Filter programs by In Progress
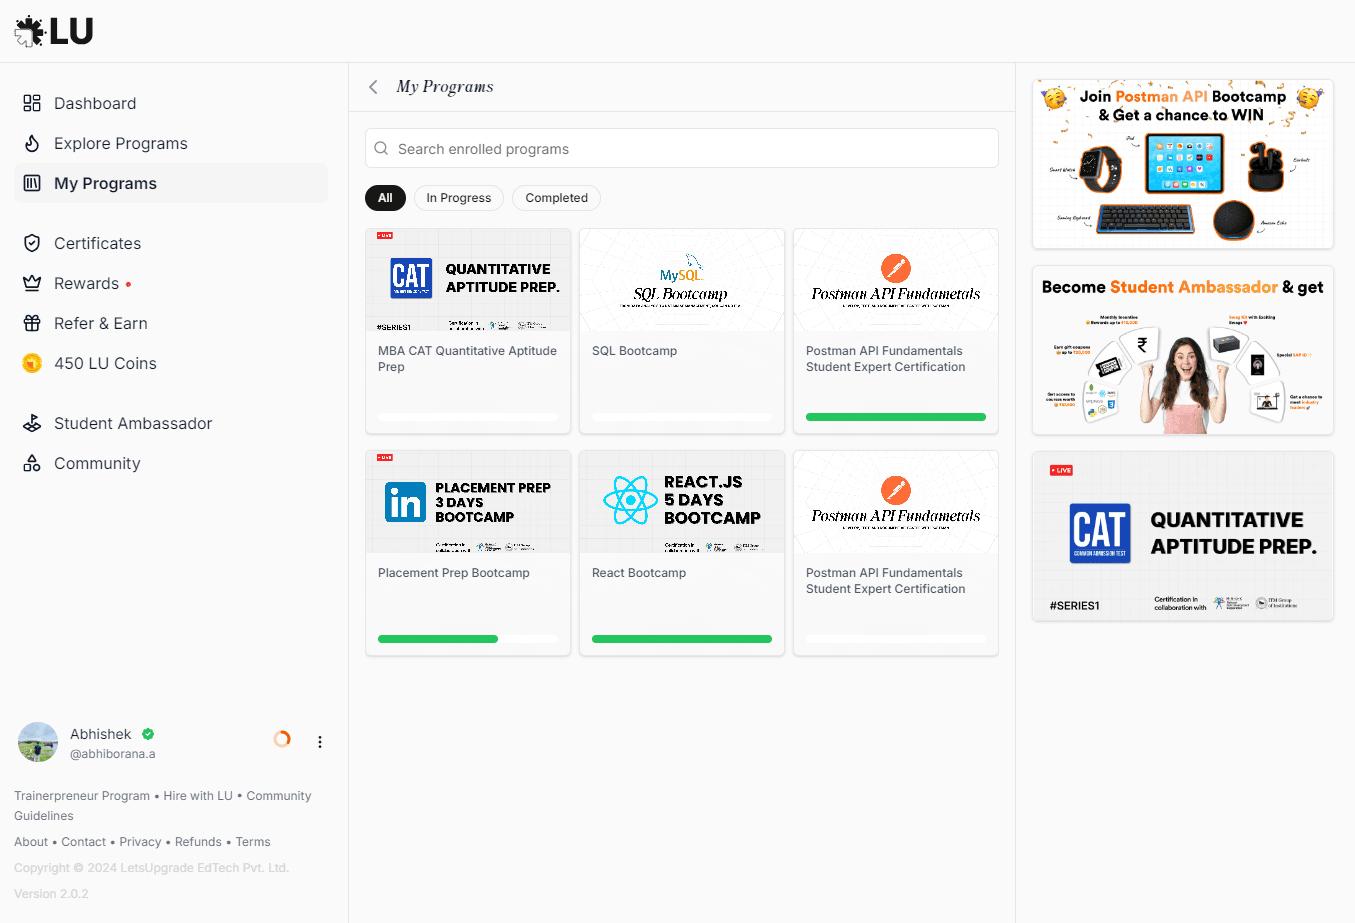Image resolution: width=1355 pixels, height=923 pixels. [x=458, y=198]
